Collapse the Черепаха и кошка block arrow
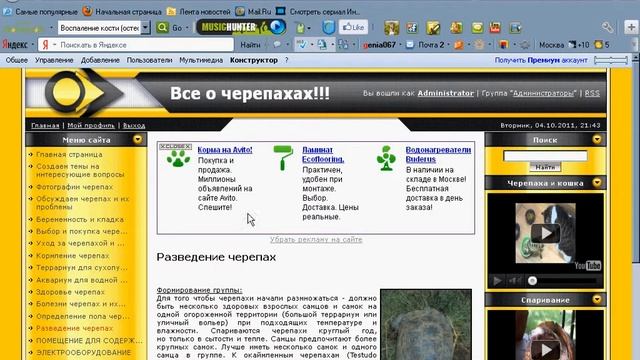 597,182
